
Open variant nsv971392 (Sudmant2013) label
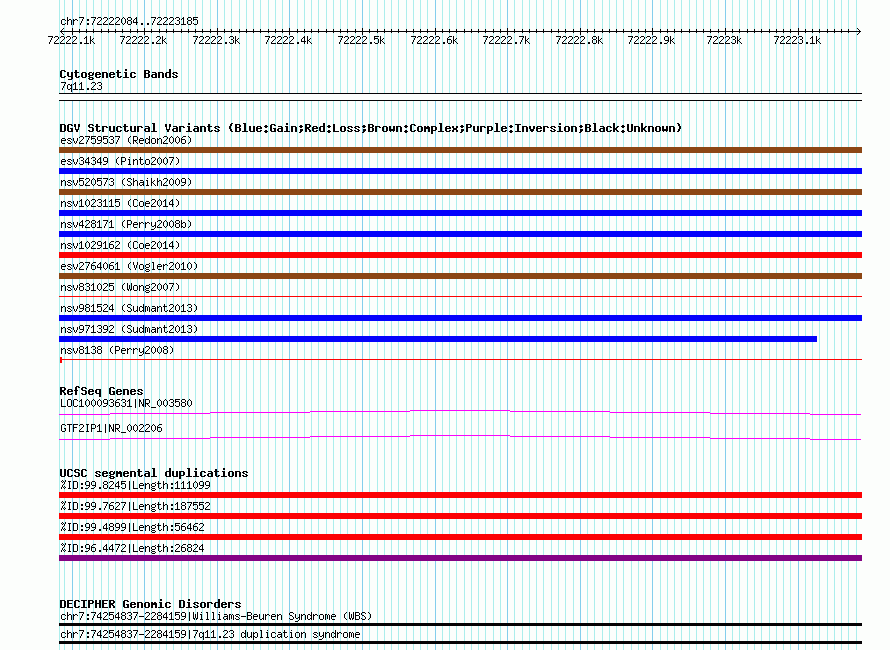(x=129, y=329)
